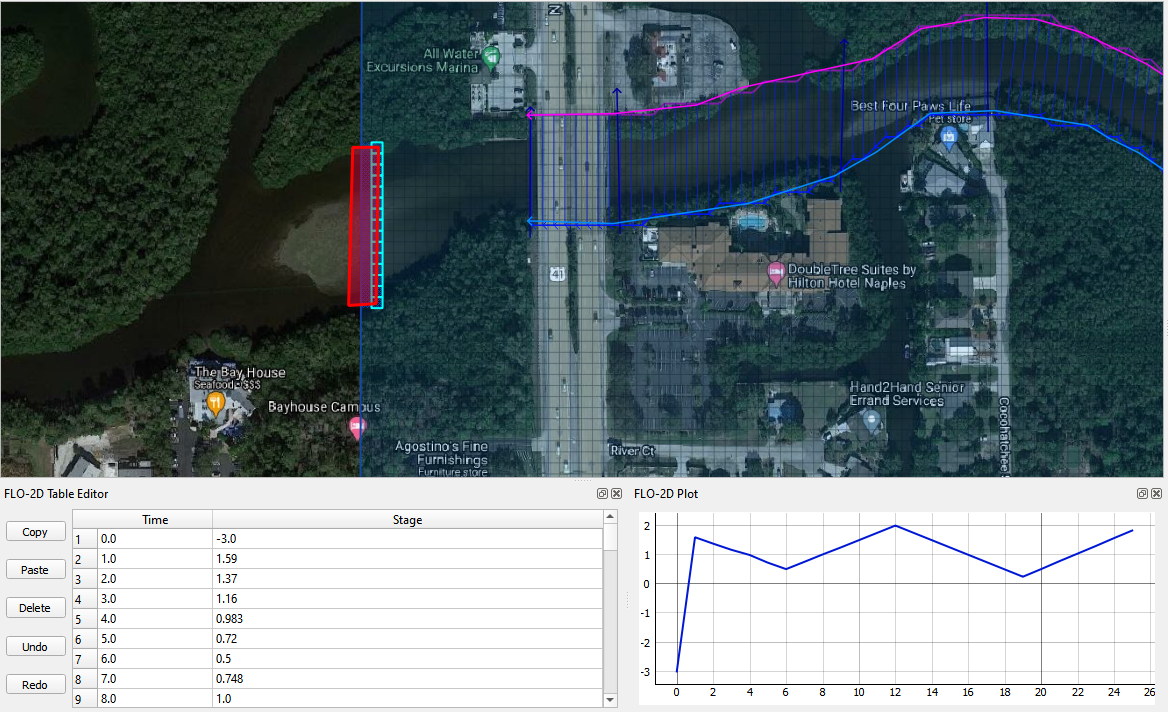1168x712 pixels.
Task: Select the Time column header
Action: [155, 520]
